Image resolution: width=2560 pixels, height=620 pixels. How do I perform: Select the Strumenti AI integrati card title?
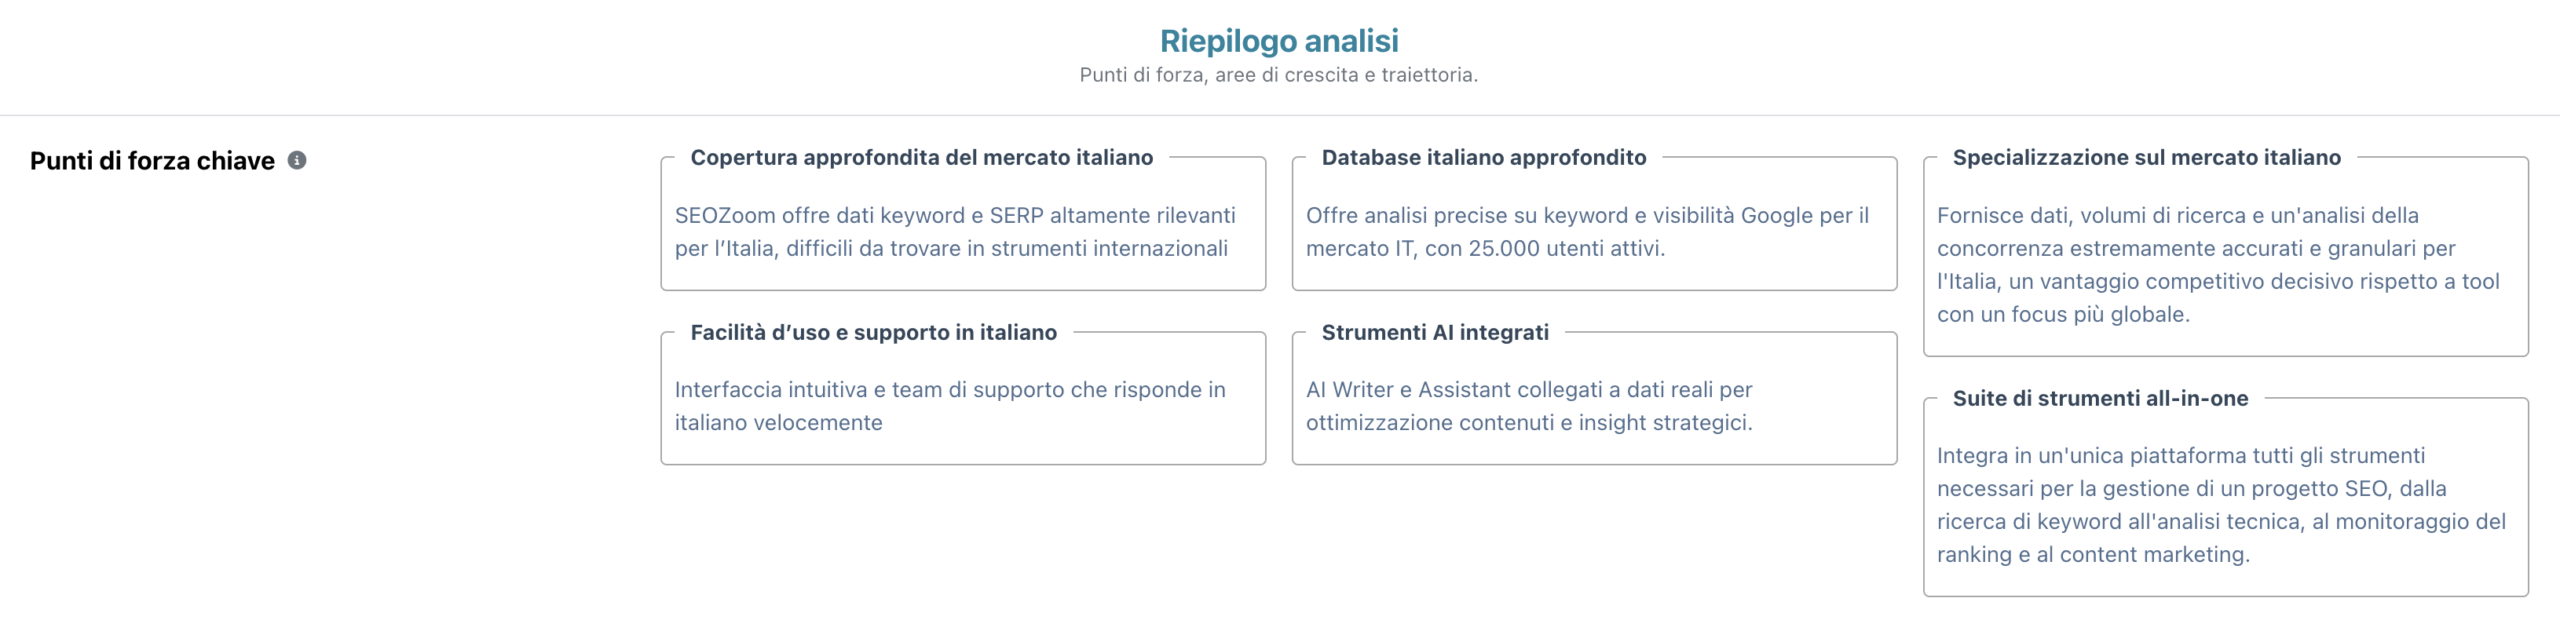1434,332
